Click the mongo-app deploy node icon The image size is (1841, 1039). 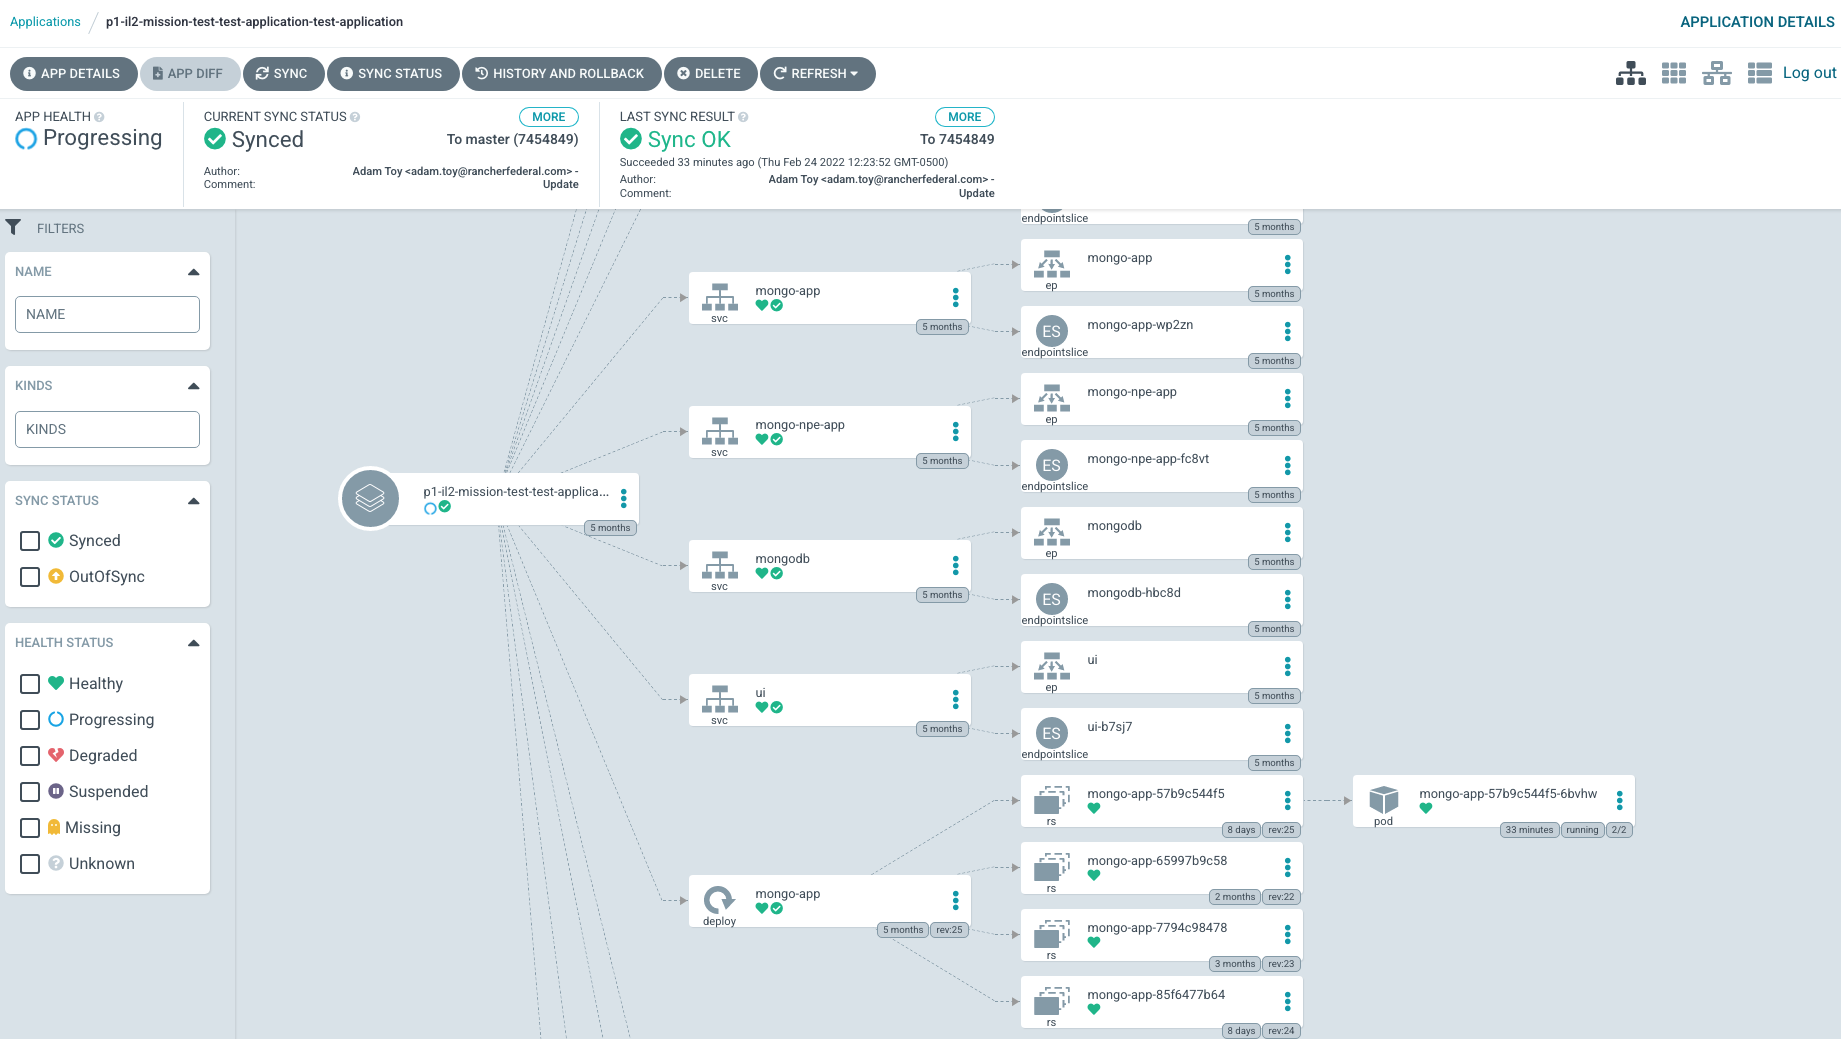point(719,900)
